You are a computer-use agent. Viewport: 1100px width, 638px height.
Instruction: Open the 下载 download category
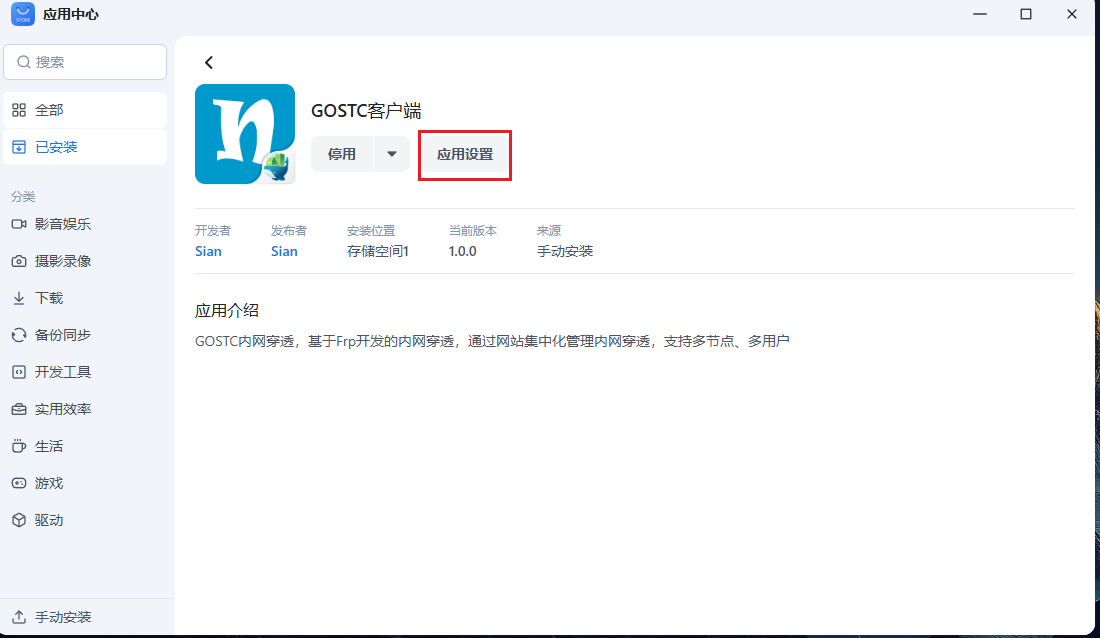click(49, 298)
